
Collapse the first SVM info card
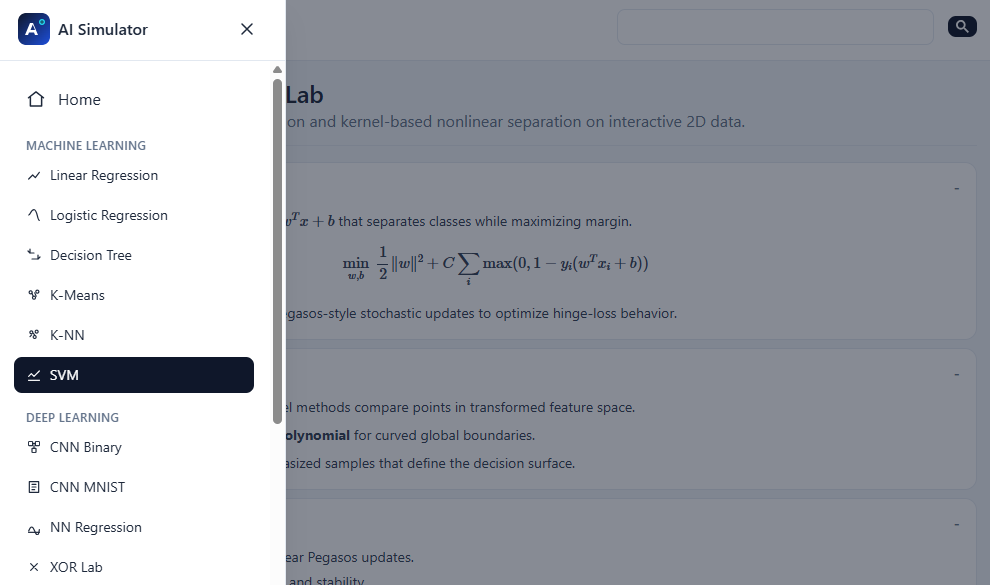pyautogui.click(x=956, y=188)
